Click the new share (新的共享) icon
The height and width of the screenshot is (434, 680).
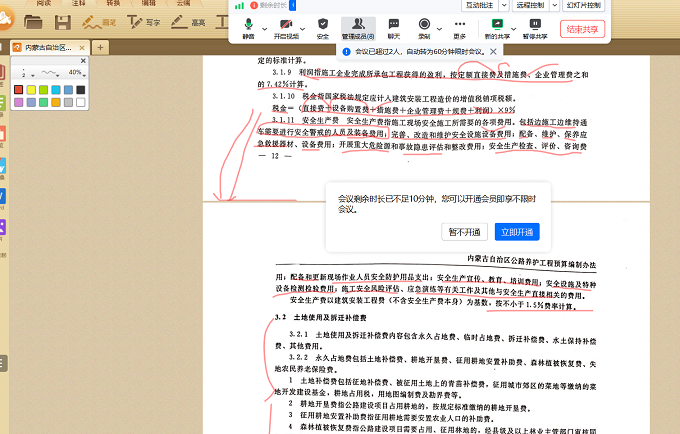(x=494, y=23)
